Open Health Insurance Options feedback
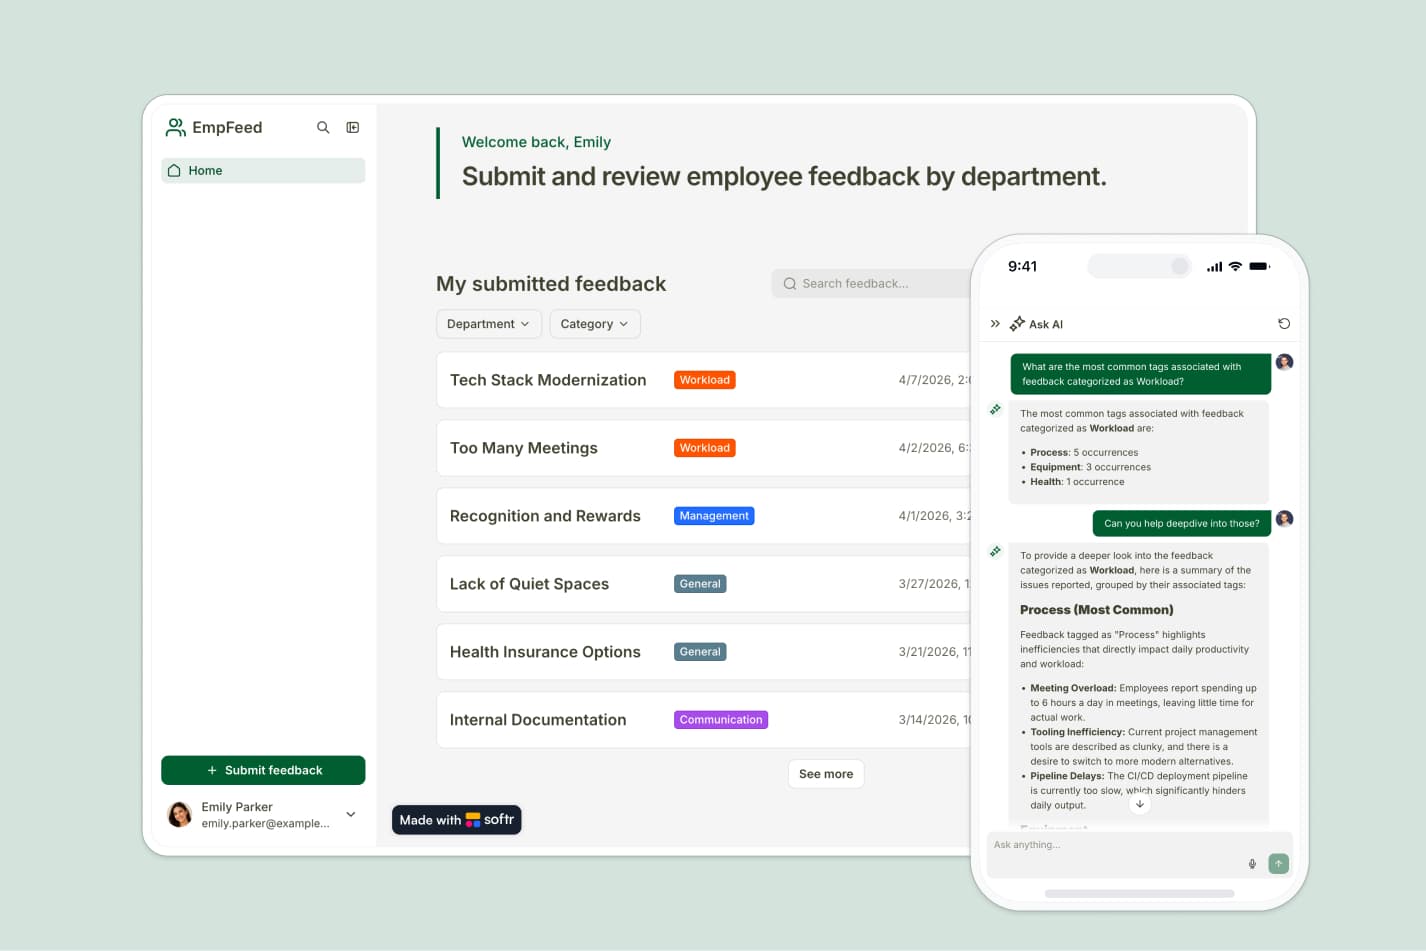This screenshot has width=1426, height=951. [x=704, y=652]
